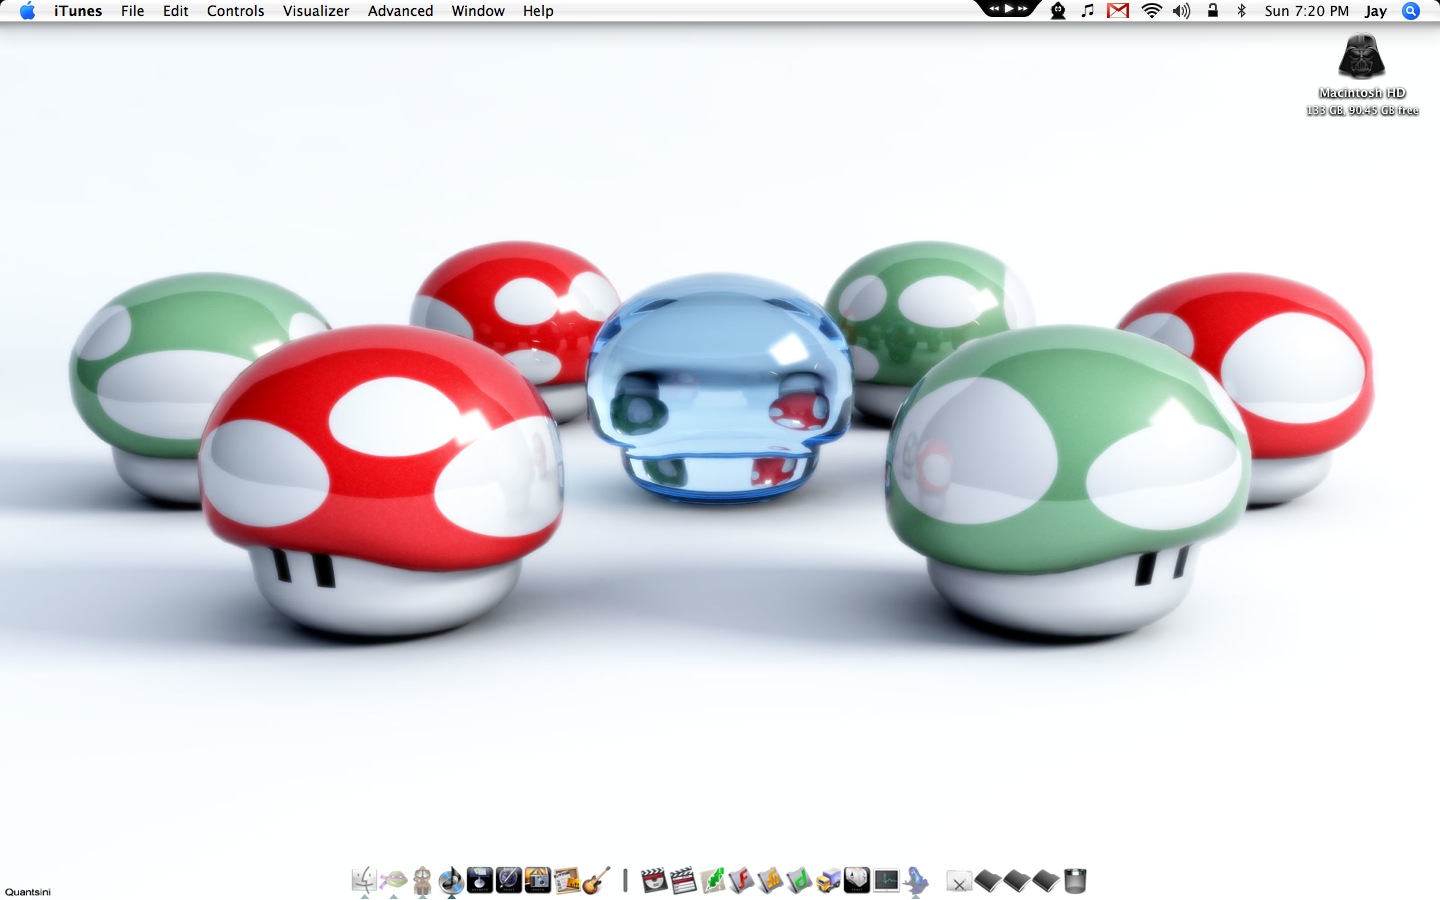Open Spotlight search
The image size is (1440, 900).
click(1411, 11)
